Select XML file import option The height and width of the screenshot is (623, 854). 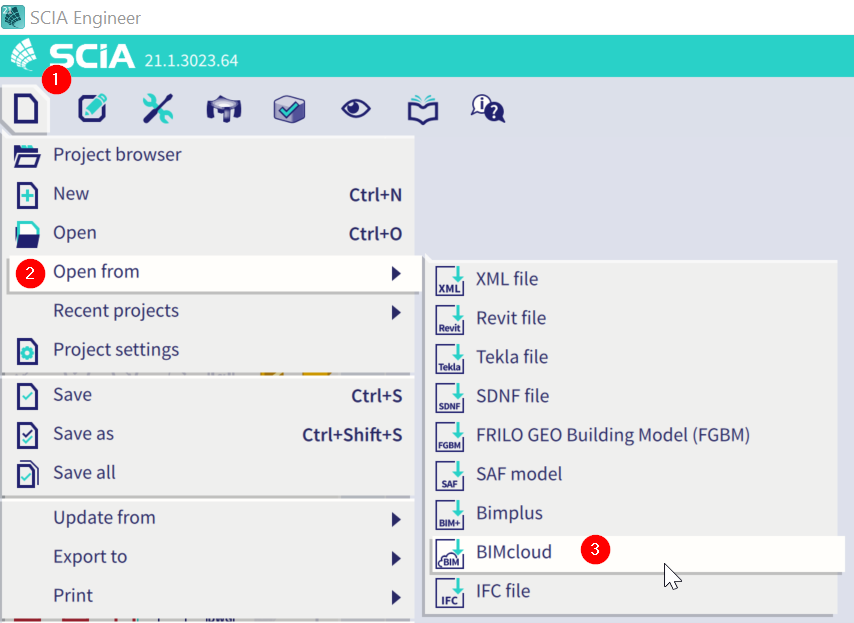[632, 279]
